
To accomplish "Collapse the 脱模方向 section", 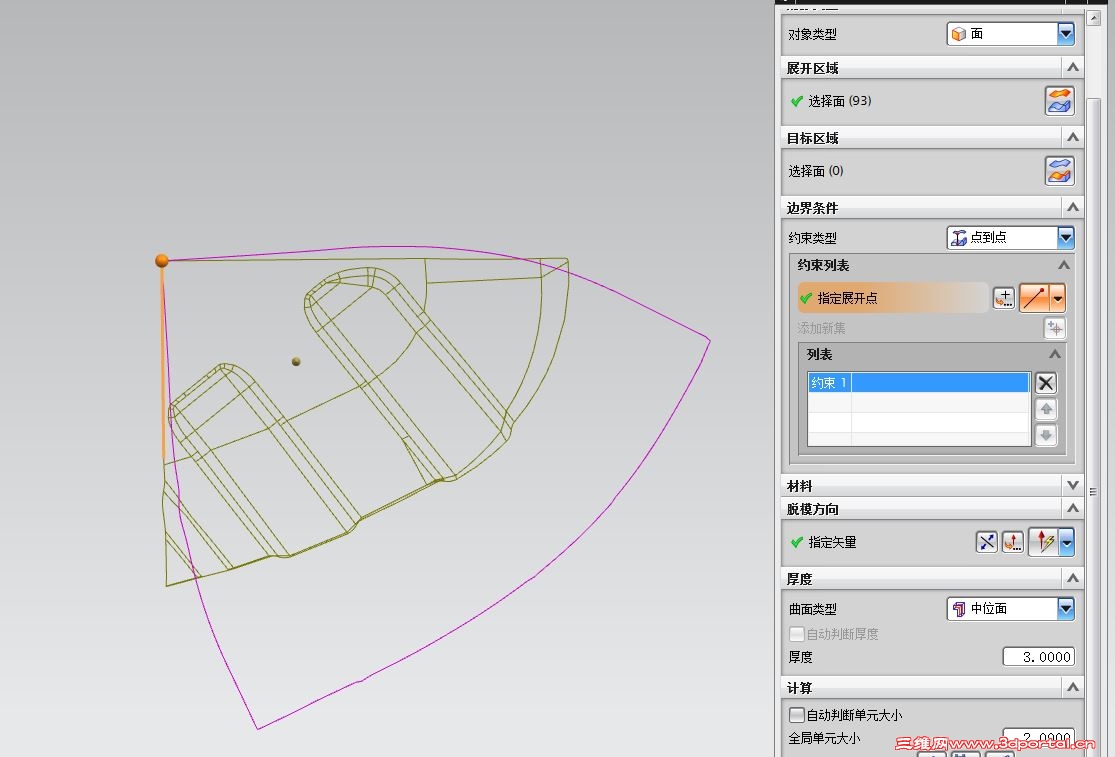I will [x=1072, y=508].
